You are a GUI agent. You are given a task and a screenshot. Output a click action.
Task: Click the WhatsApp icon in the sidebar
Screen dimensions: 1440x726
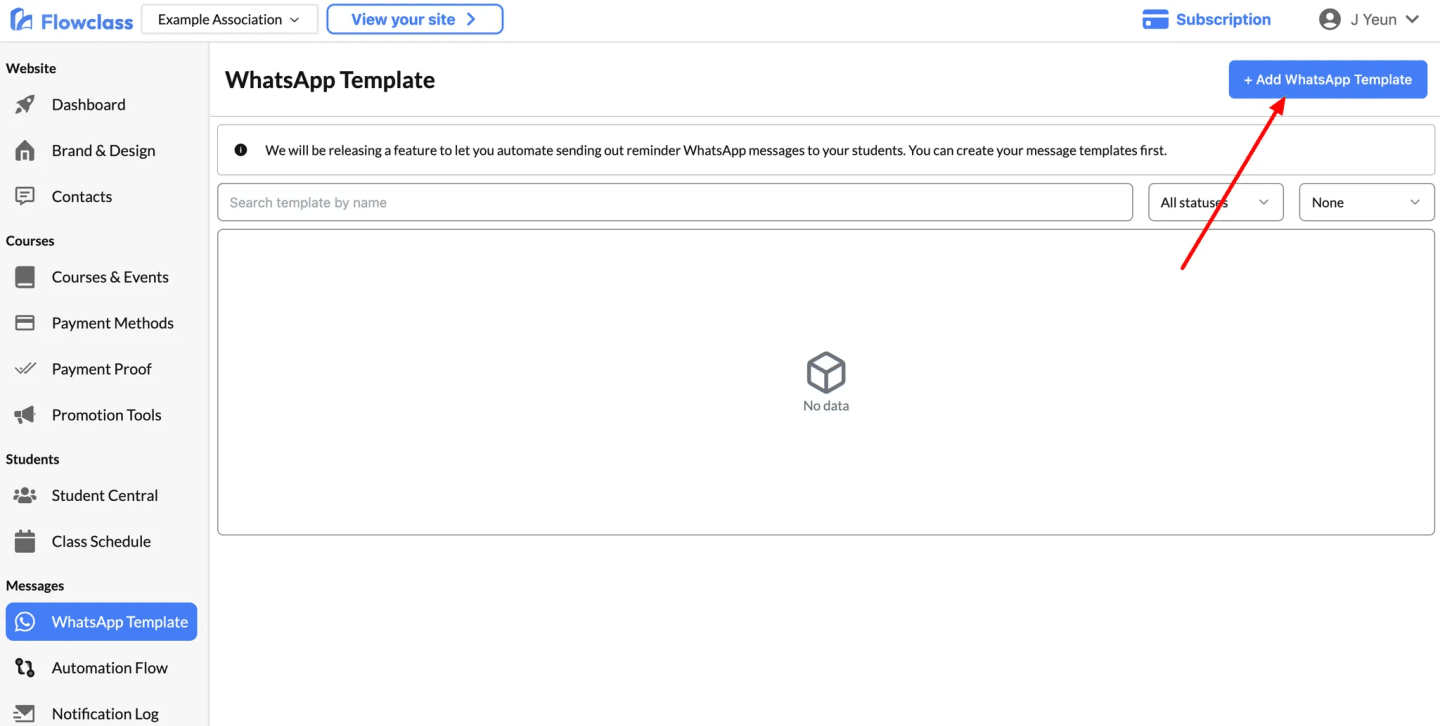coord(25,622)
